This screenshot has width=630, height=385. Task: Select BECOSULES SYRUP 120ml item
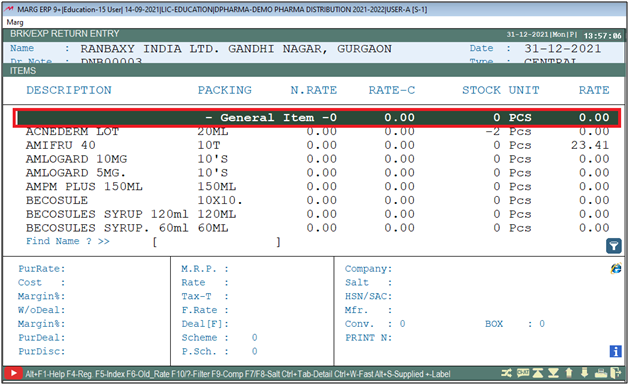(317, 214)
